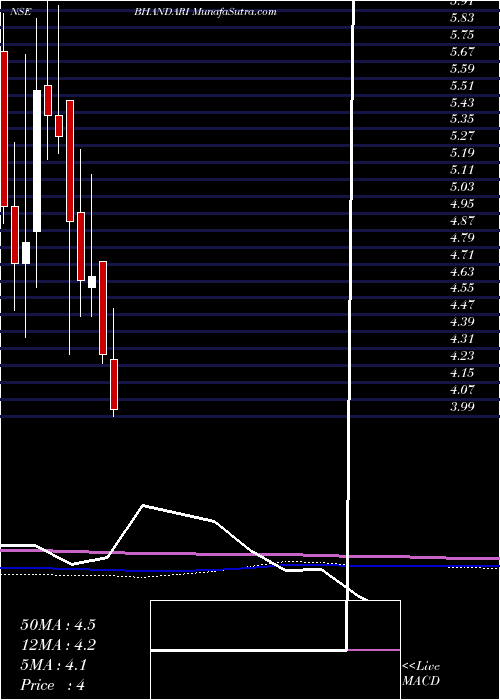Viewport: 500px width, 700px height.
Task: Click the 4.39 price axis label
Action: tap(462, 322)
